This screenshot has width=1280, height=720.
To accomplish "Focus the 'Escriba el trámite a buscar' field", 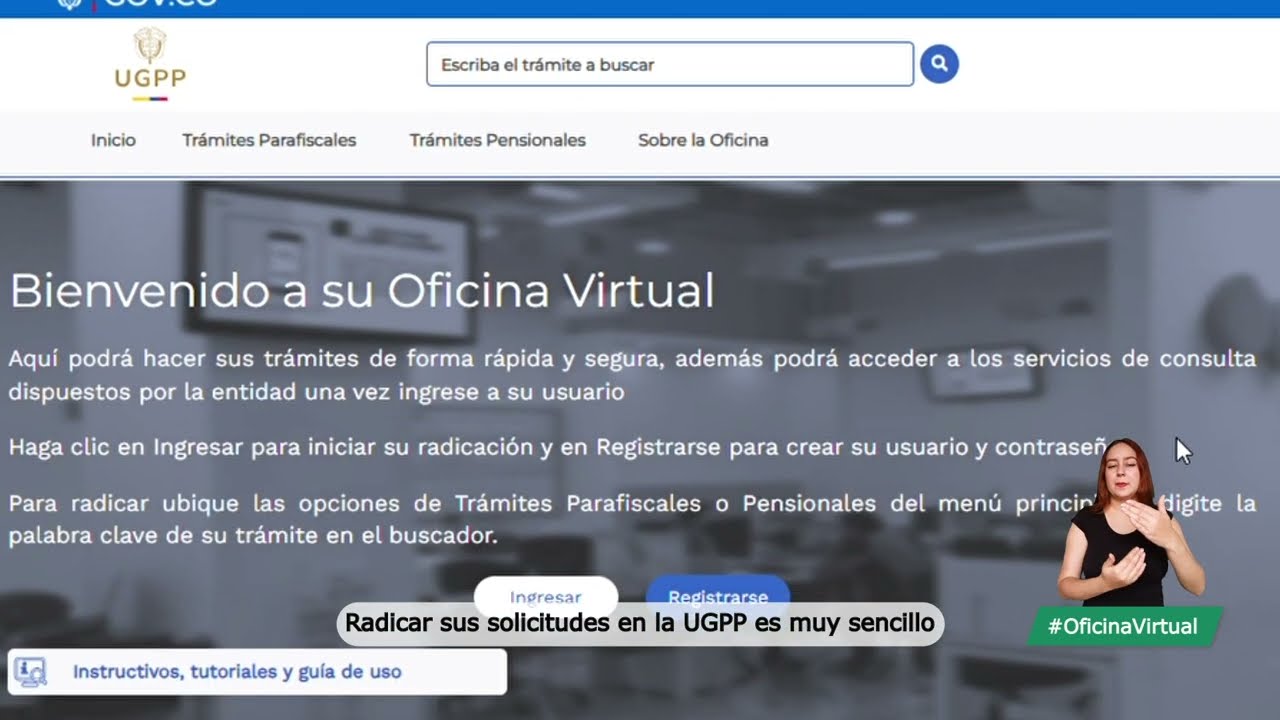I will 670,64.
